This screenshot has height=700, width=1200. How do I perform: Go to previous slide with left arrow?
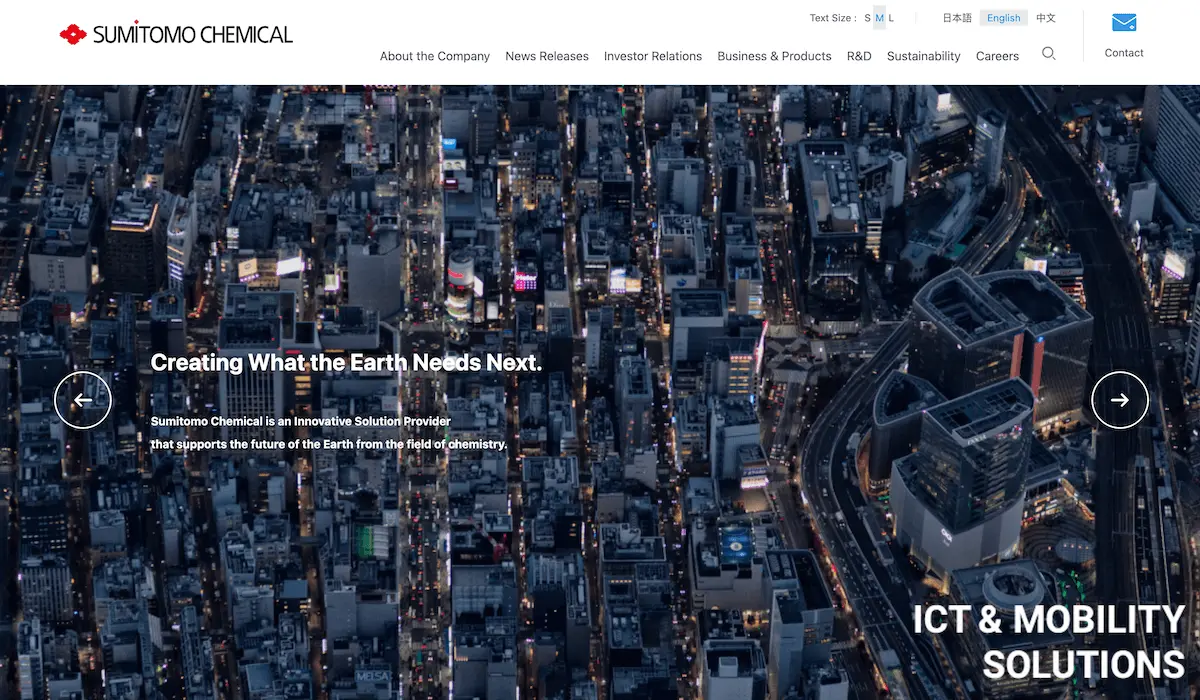pos(83,400)
